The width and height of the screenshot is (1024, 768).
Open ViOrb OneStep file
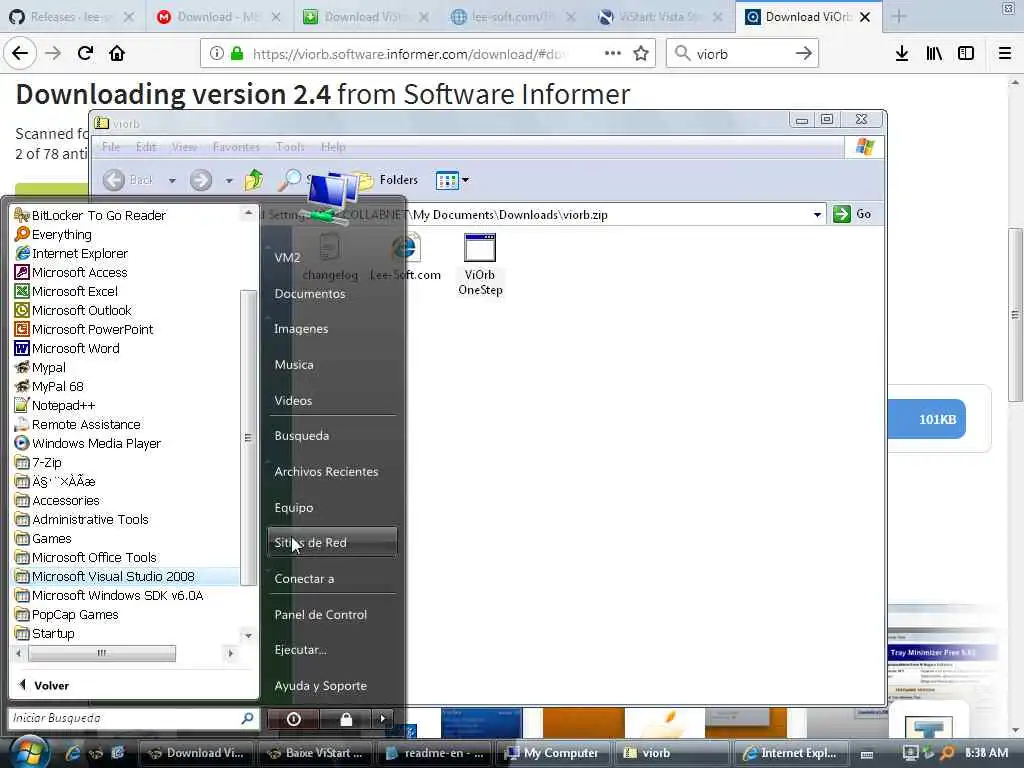pos(480,264)
